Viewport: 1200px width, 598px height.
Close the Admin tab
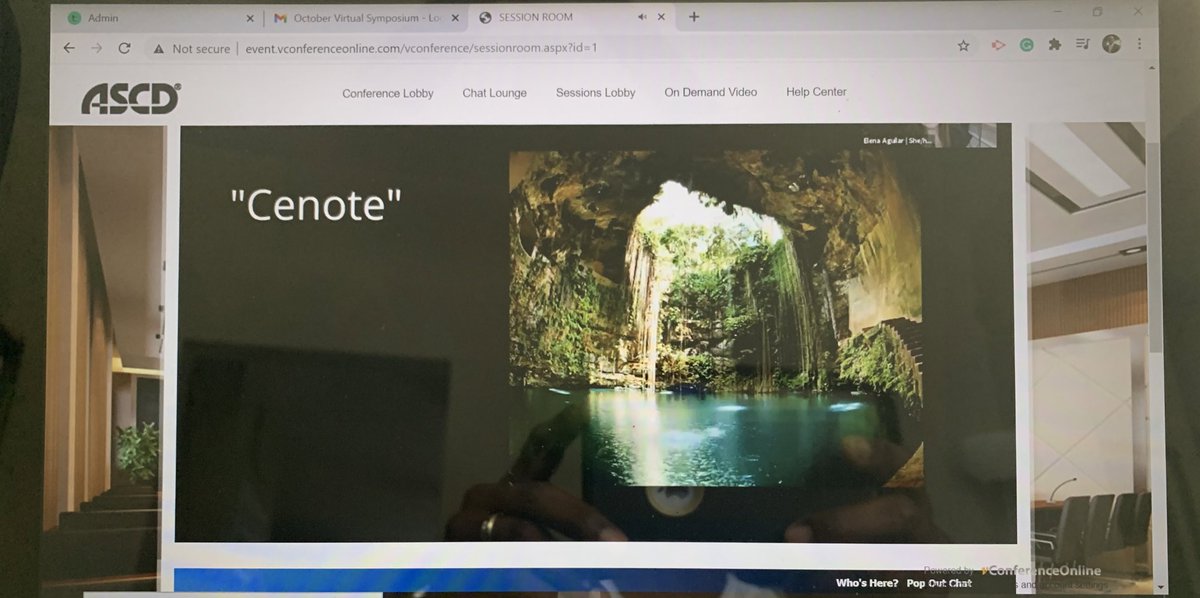pyautogui.click(x=249, y=18)
